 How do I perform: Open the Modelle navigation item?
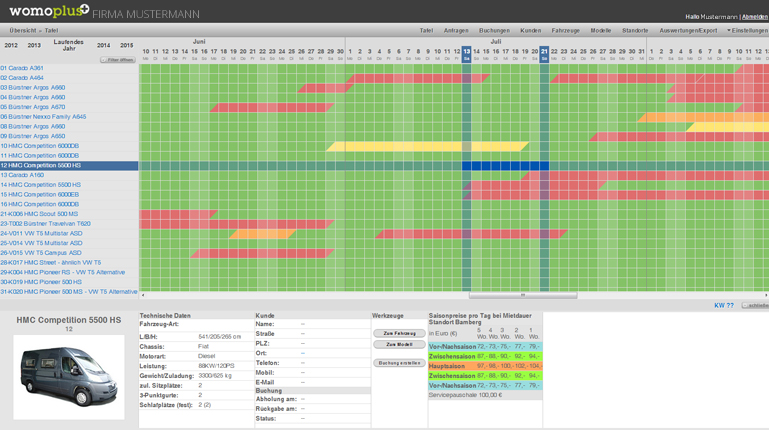[x=601, y=30]
